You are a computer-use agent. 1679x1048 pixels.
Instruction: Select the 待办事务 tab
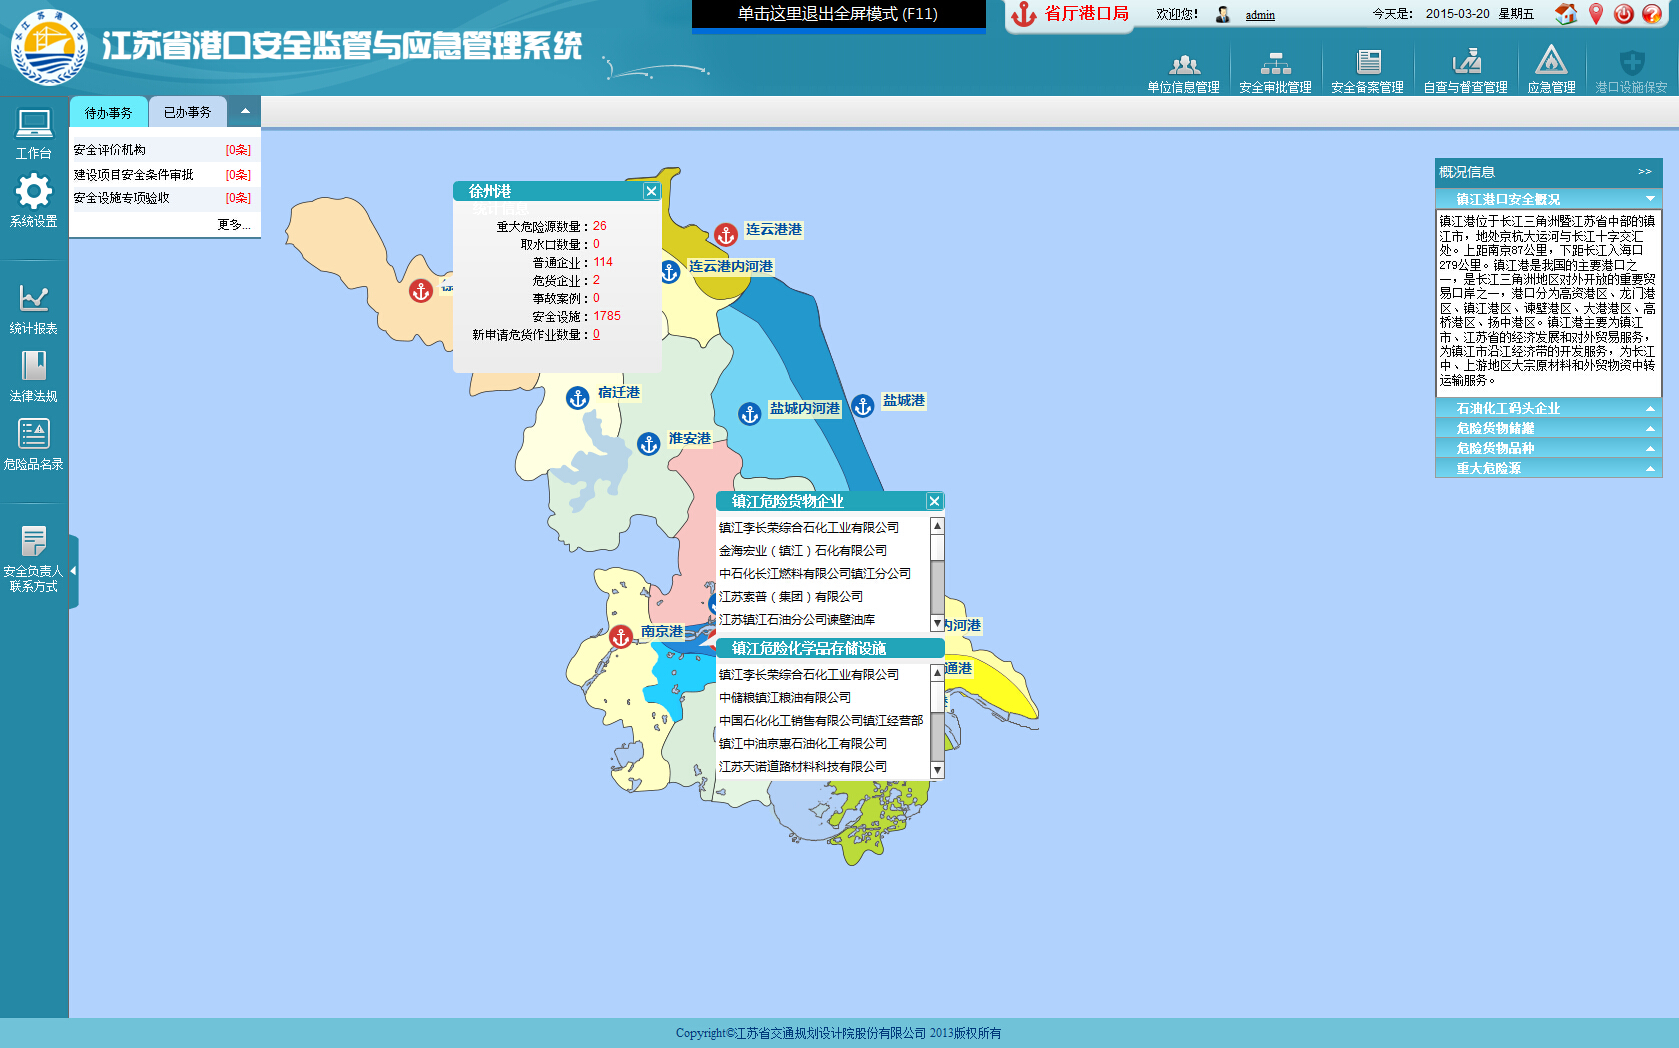108,113
